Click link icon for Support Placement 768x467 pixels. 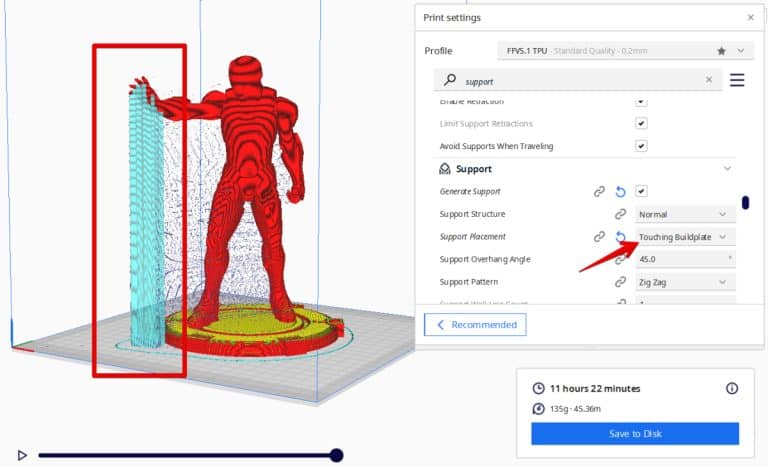pyautogui.click(x=599, y=237)
